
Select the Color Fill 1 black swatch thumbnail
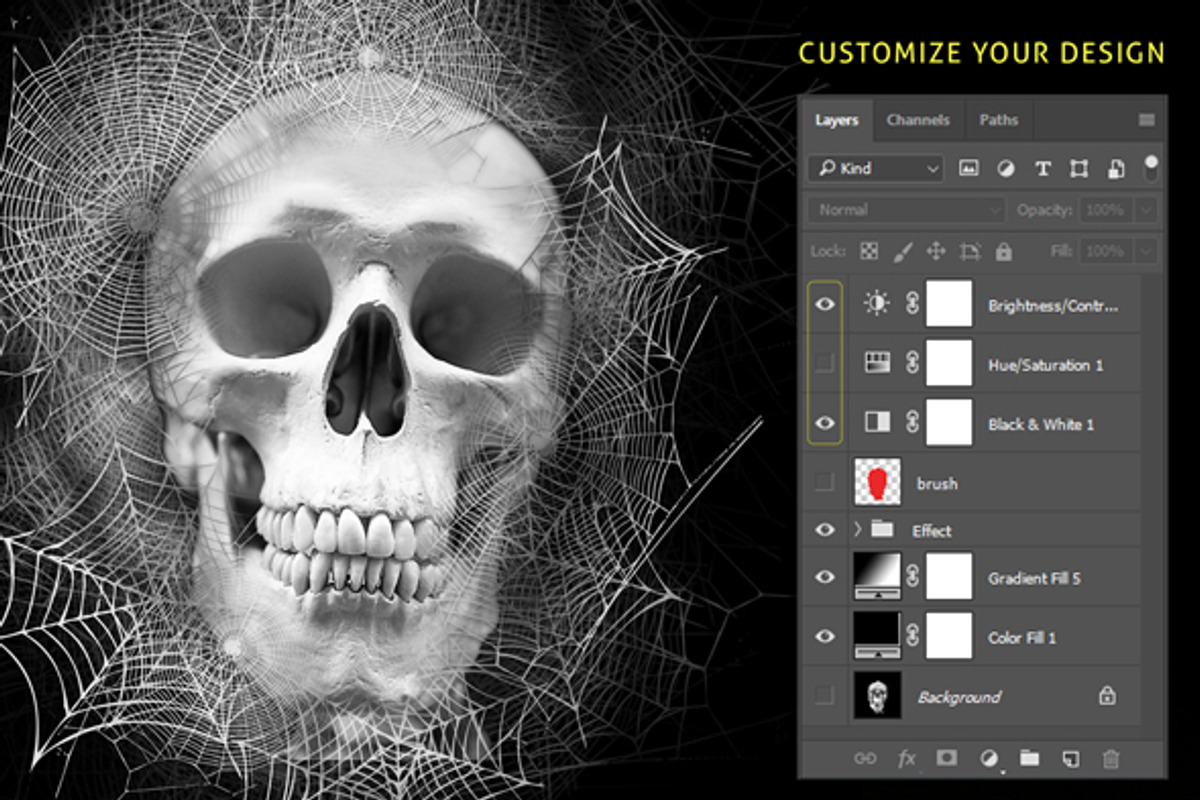(877, 636)
